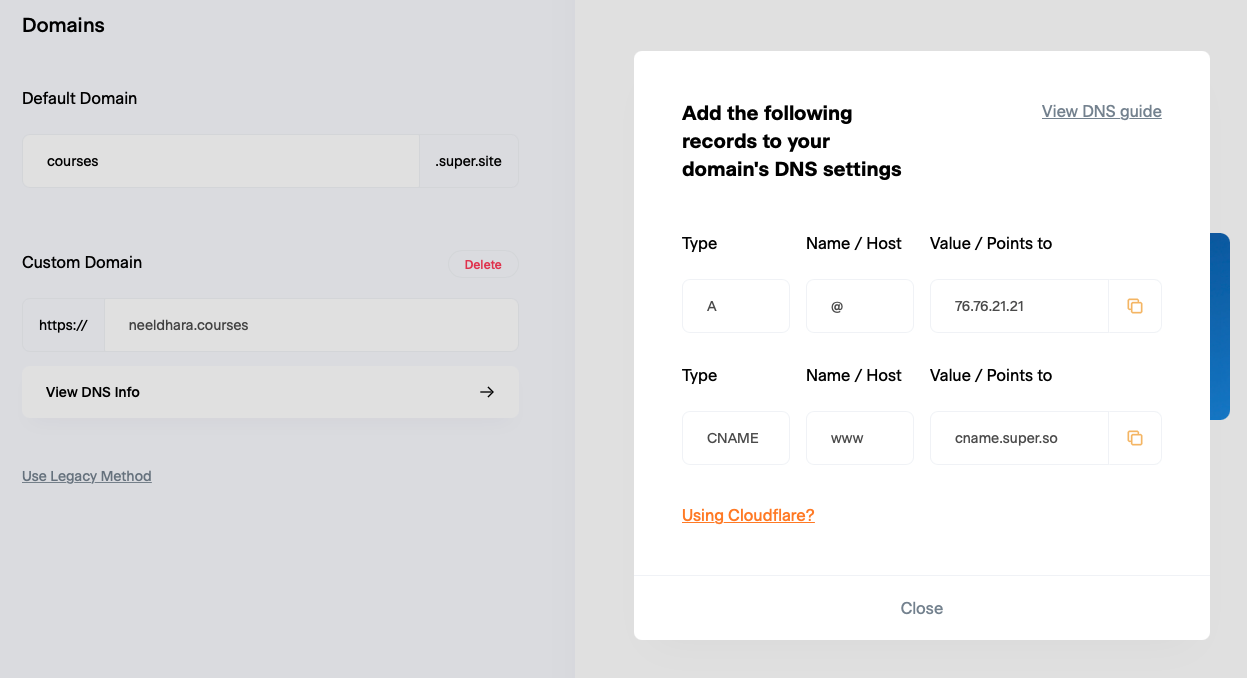Click the default domain field containing courses

221,161
